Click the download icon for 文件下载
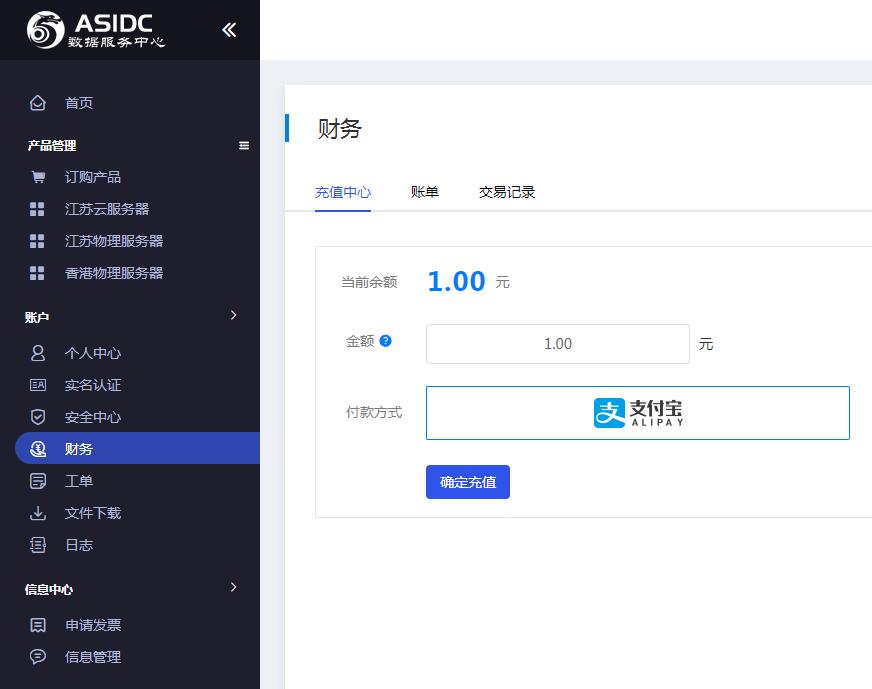This screenshot has height=689, width=872. [38, 513]
